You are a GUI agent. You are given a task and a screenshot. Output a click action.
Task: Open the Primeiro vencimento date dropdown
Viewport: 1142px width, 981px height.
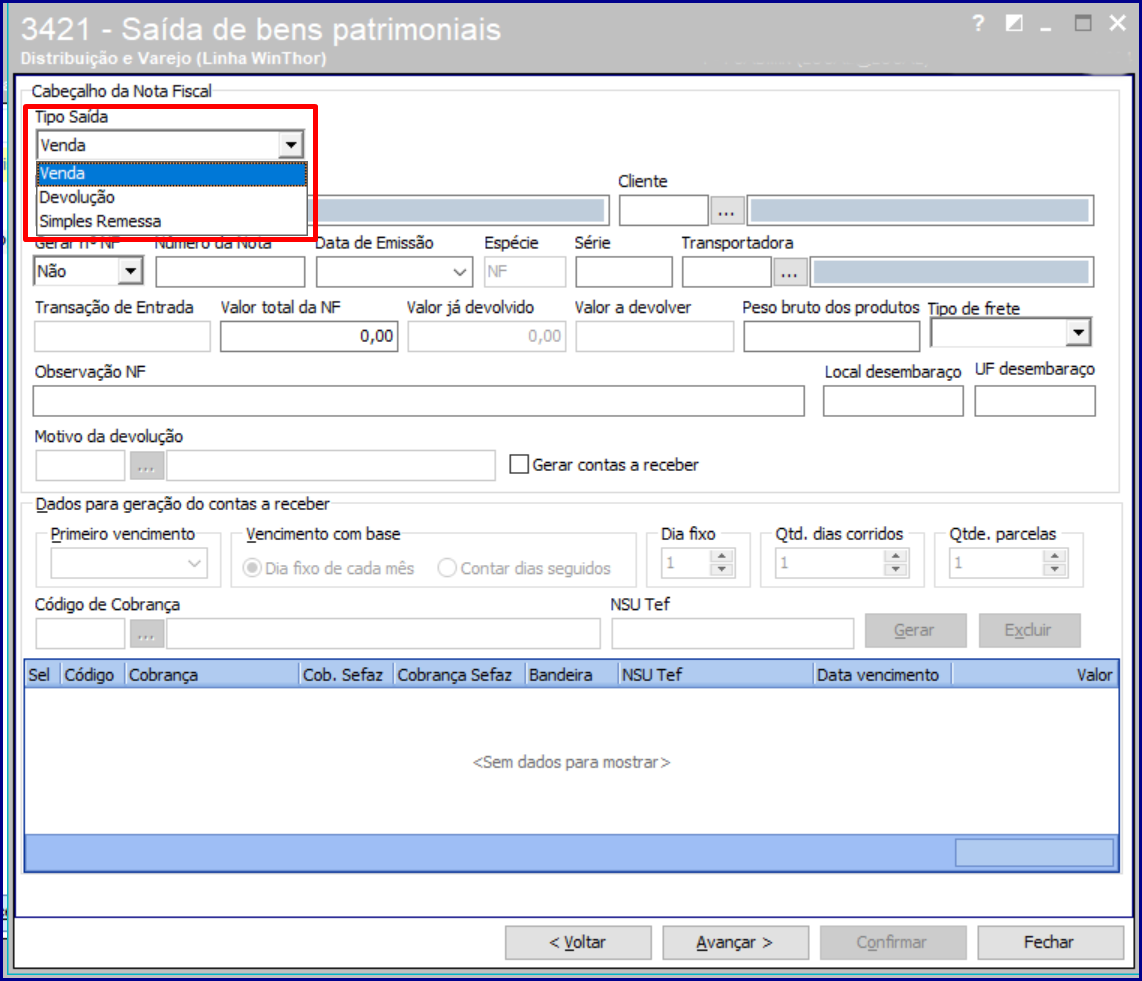pos(194,564)
